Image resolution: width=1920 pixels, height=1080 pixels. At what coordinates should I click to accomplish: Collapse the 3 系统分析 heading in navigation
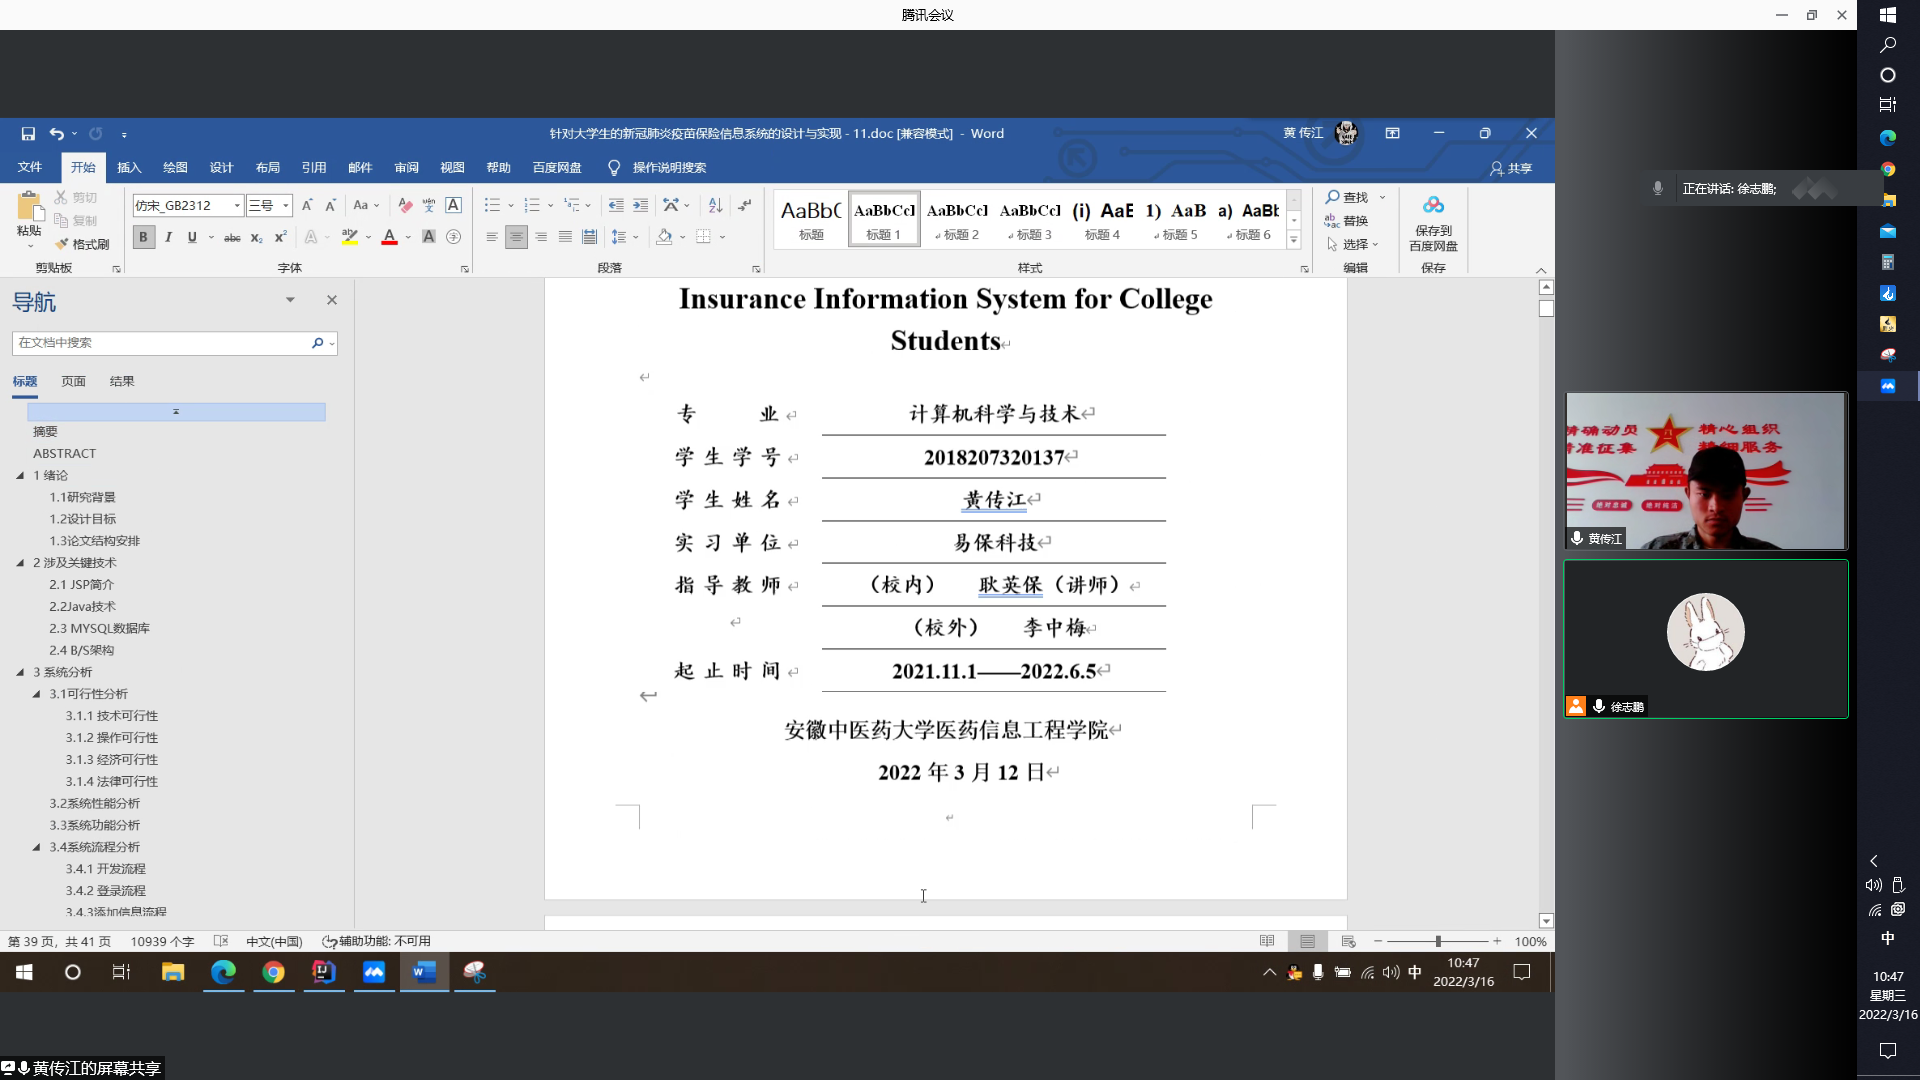20,672
